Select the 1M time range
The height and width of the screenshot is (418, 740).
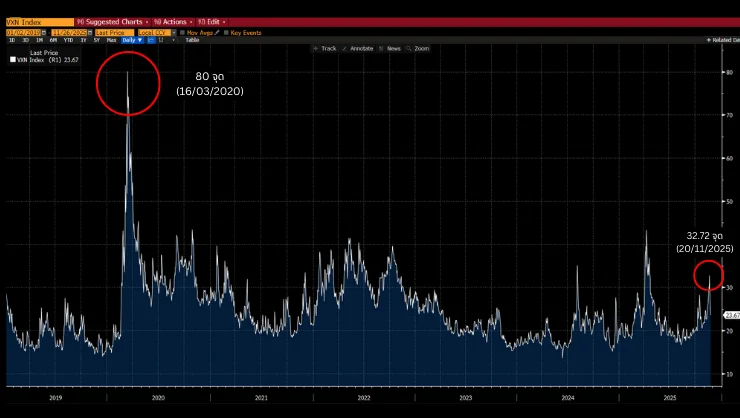(x=40, y=40)
